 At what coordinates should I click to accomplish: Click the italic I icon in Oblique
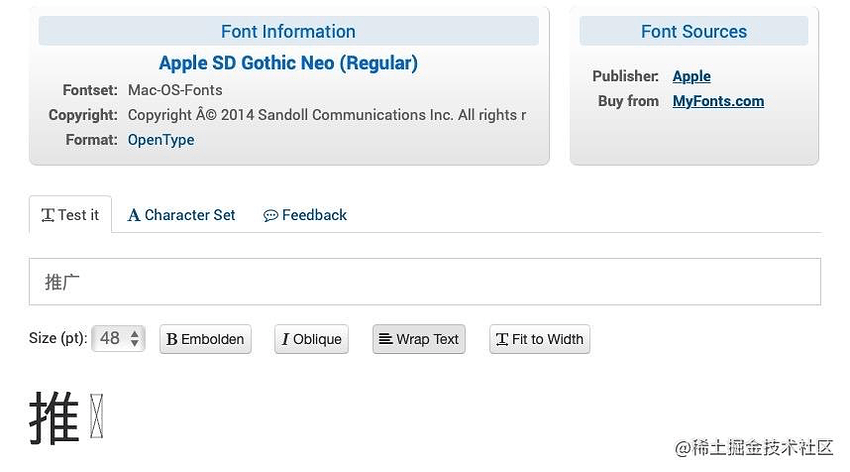click(x=285, y=339)
